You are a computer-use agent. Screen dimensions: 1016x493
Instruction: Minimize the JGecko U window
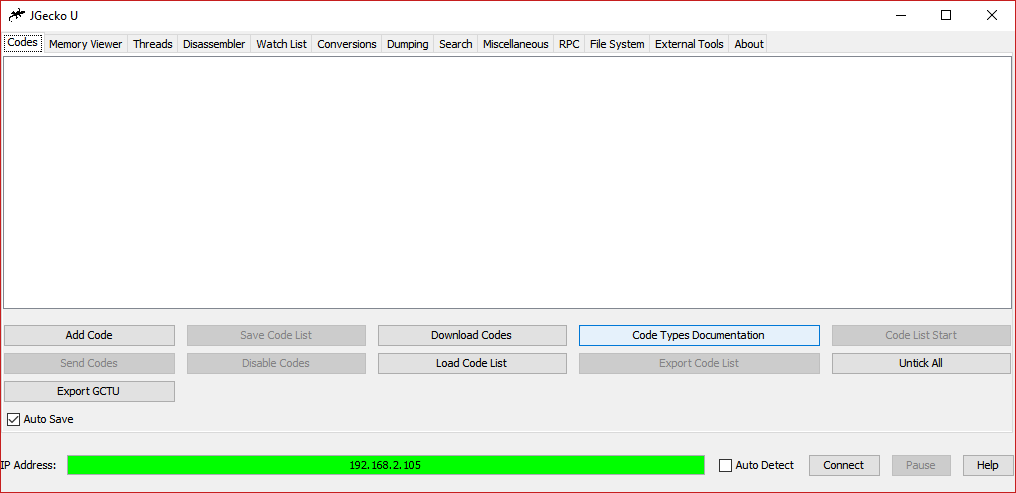point(901,16)
